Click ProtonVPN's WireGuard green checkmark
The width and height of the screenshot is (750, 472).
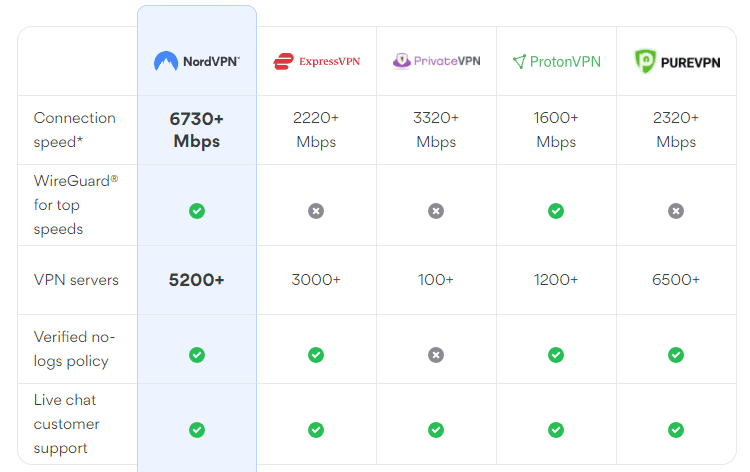point(556,211)
